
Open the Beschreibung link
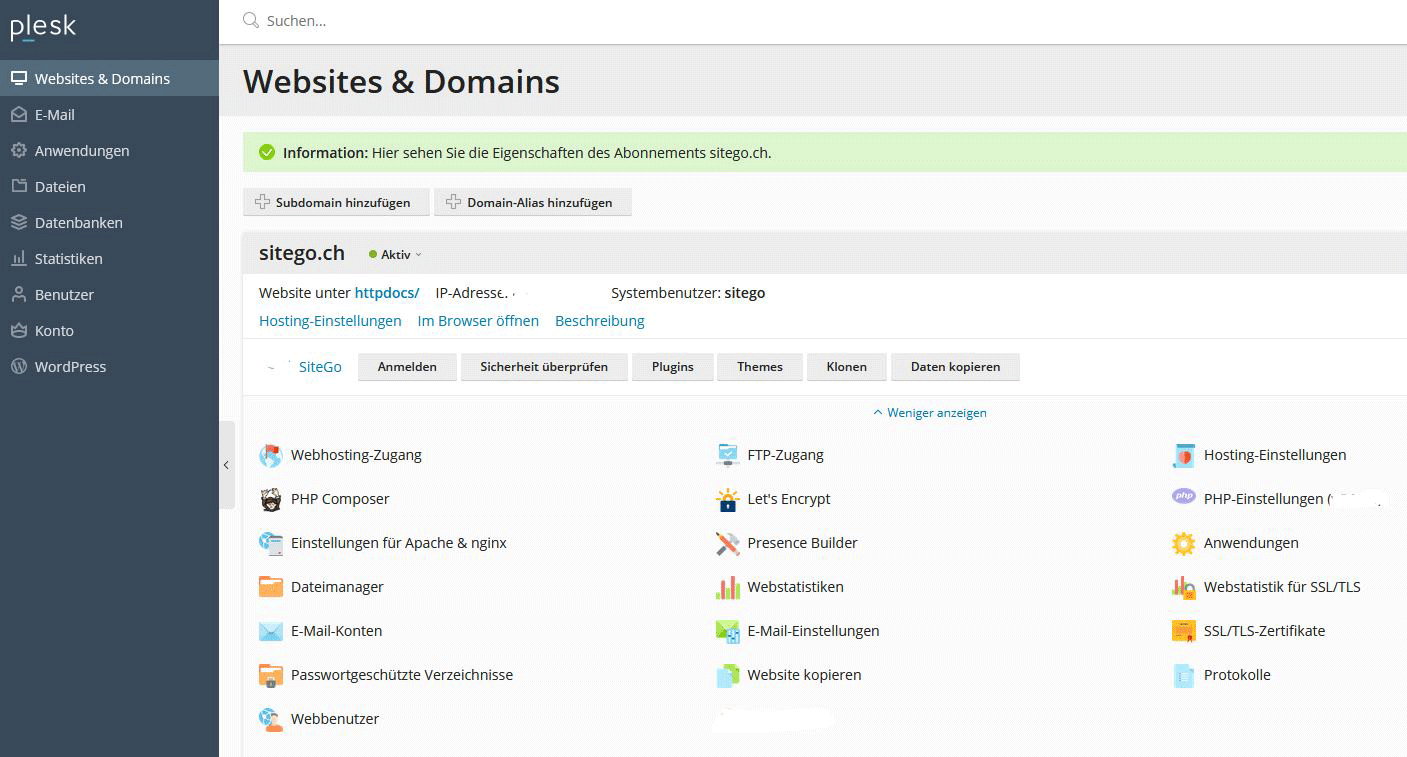[600, 321]
